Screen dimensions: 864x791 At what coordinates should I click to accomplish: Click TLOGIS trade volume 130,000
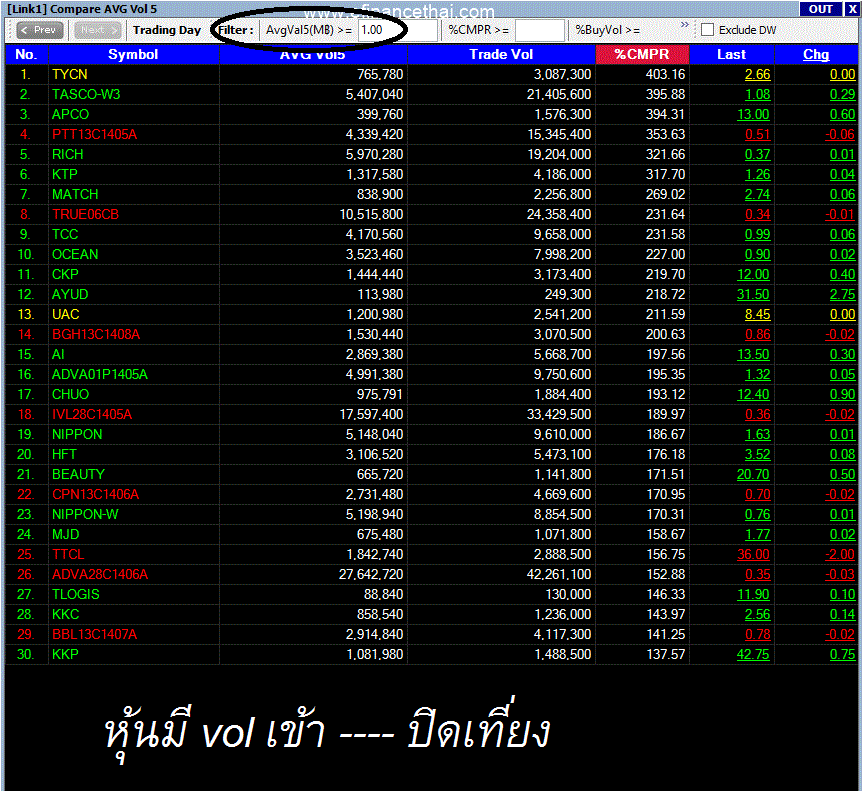coord(569,595)
